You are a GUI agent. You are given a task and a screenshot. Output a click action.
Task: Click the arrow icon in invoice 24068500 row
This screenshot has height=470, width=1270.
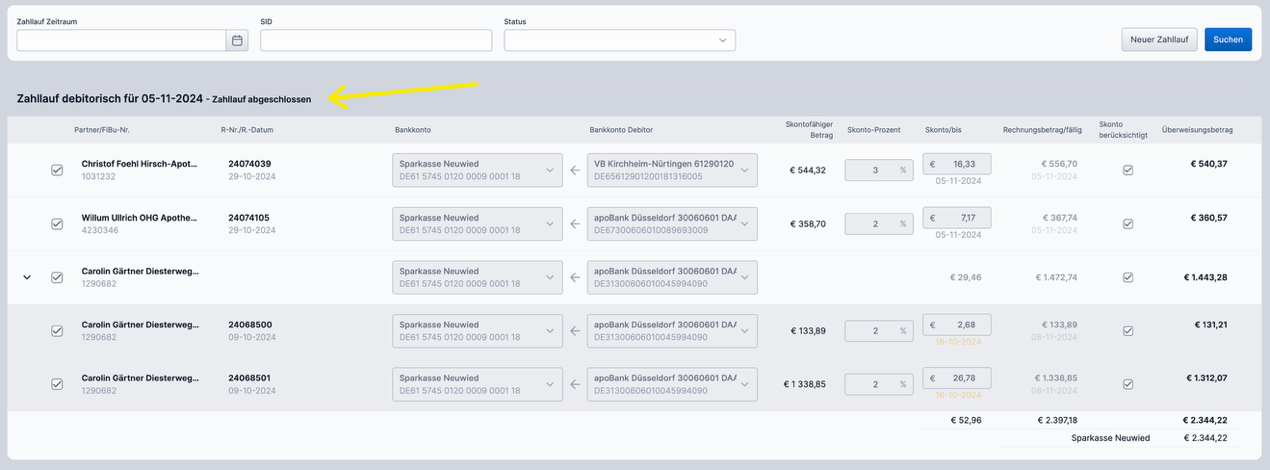click(x=574, y=331)
